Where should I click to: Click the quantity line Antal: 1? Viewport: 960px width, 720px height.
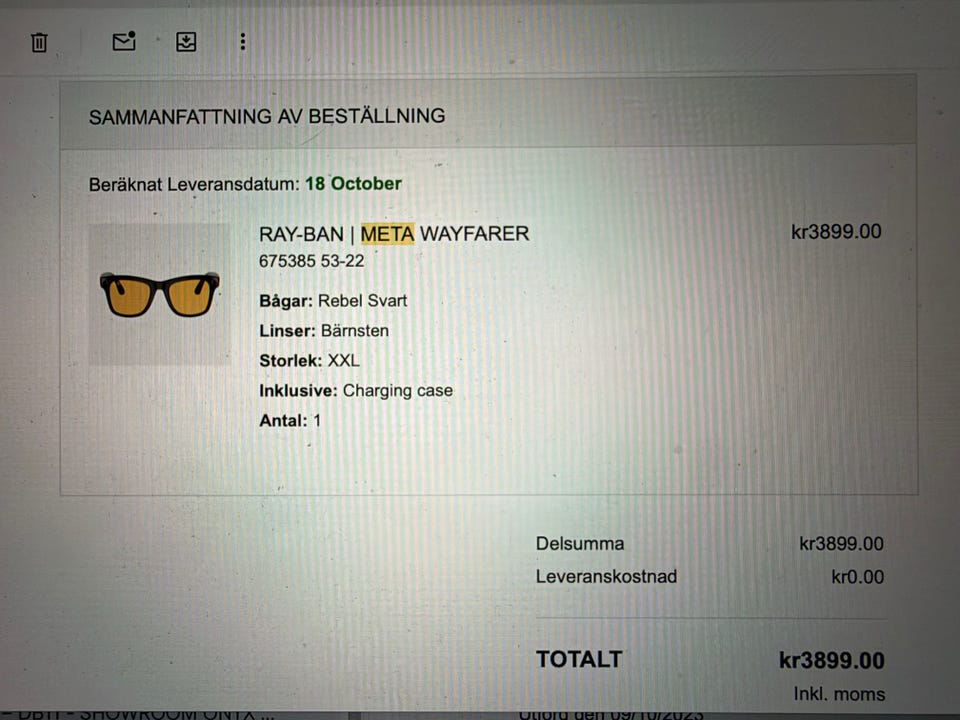point(290,421)
